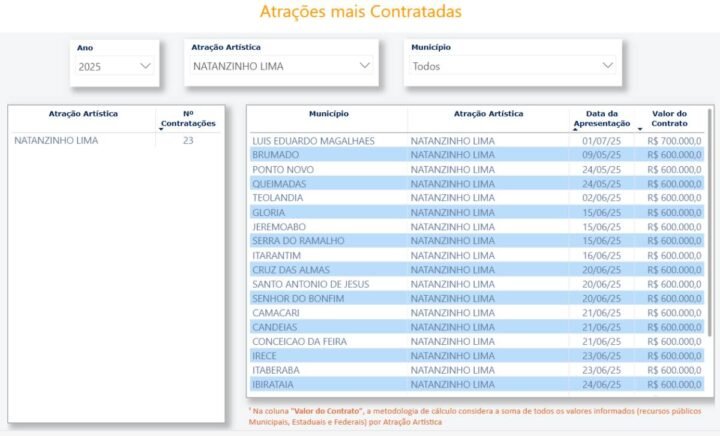The width and height of the screenshot is (720, 436).
Task: Click the Atrações mais Contratadas title
Action: click(x=360, y=11)
